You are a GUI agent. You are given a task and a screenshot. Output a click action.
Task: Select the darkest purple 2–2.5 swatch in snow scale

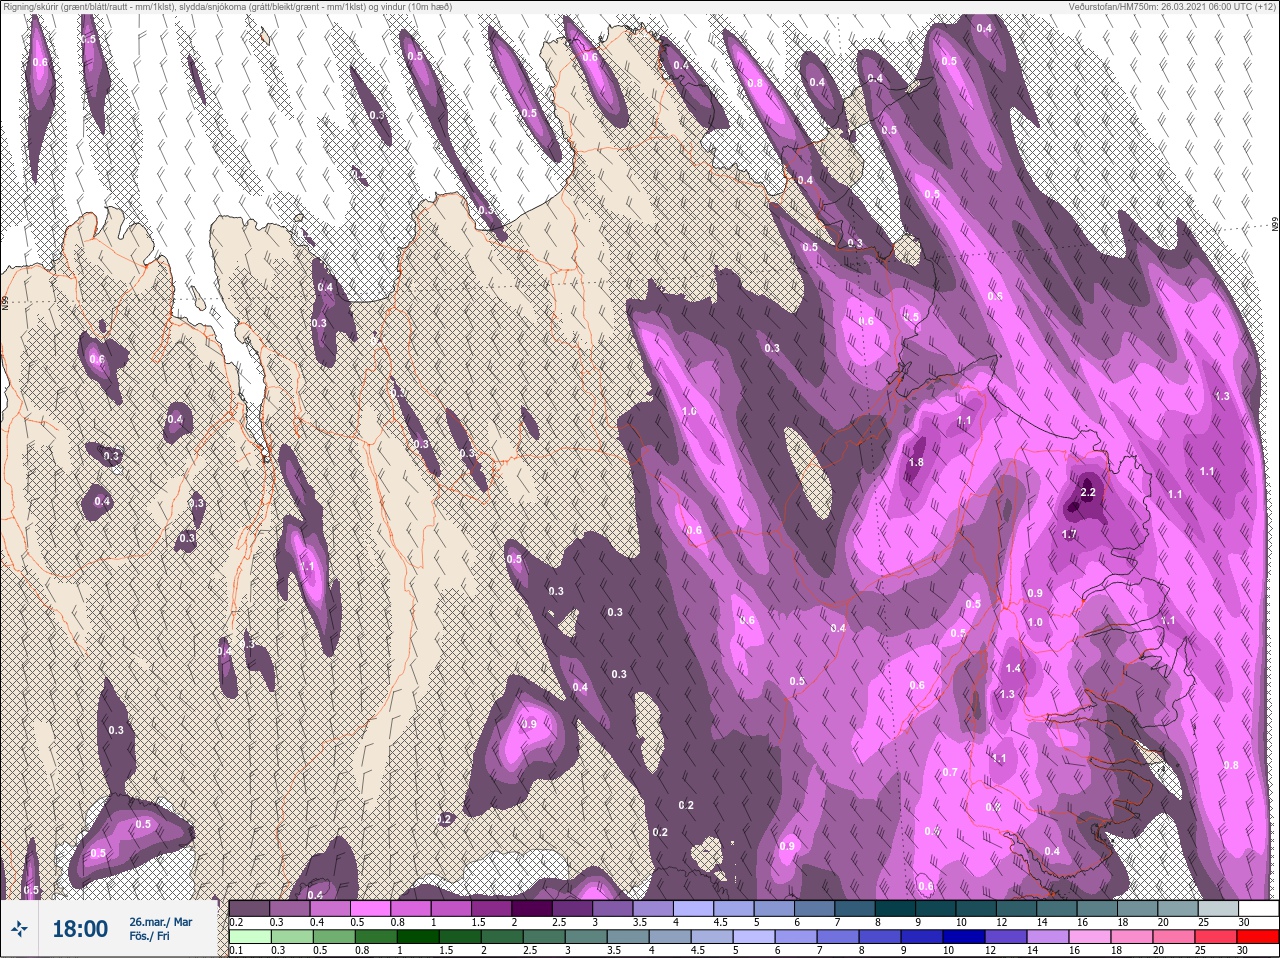coord(532,908)
